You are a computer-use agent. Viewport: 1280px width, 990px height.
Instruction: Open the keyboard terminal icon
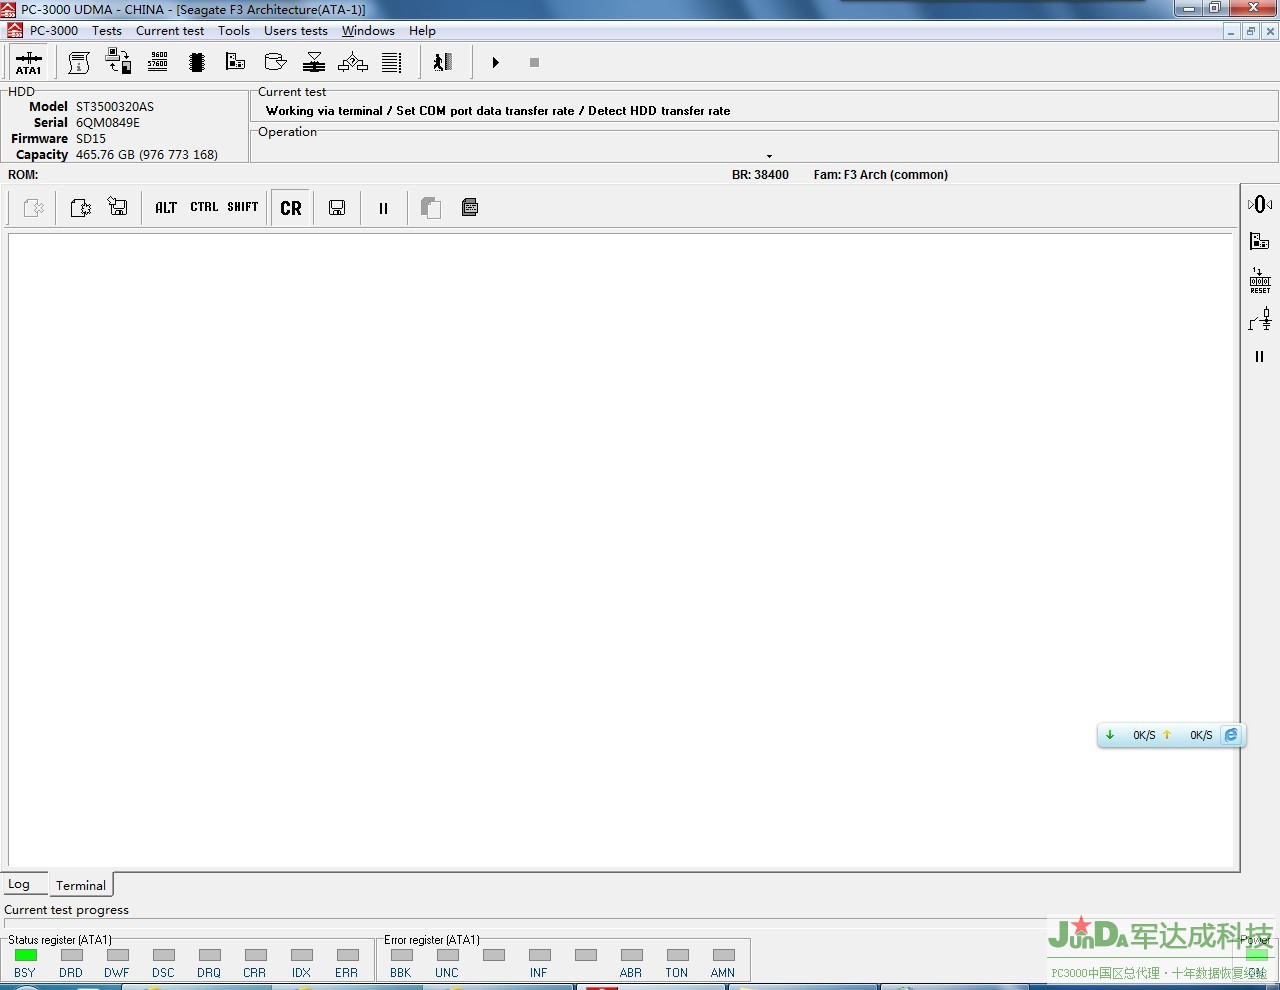pyautogui.click(x=470, y=207)
